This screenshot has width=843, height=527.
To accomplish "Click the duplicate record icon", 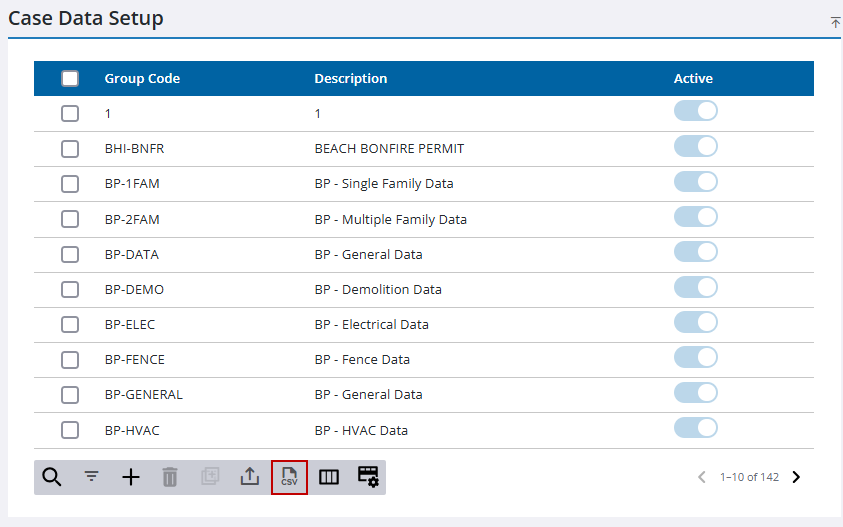I will 210,477.
